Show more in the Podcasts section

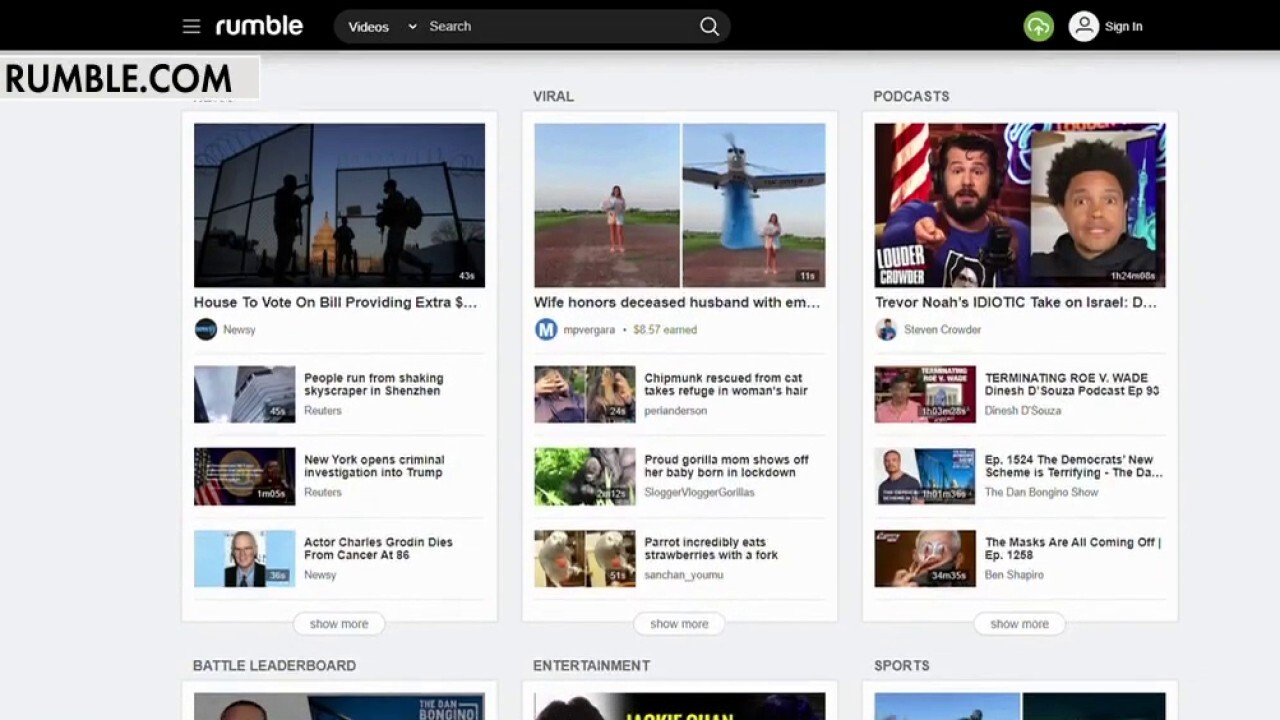(1019, 624)
